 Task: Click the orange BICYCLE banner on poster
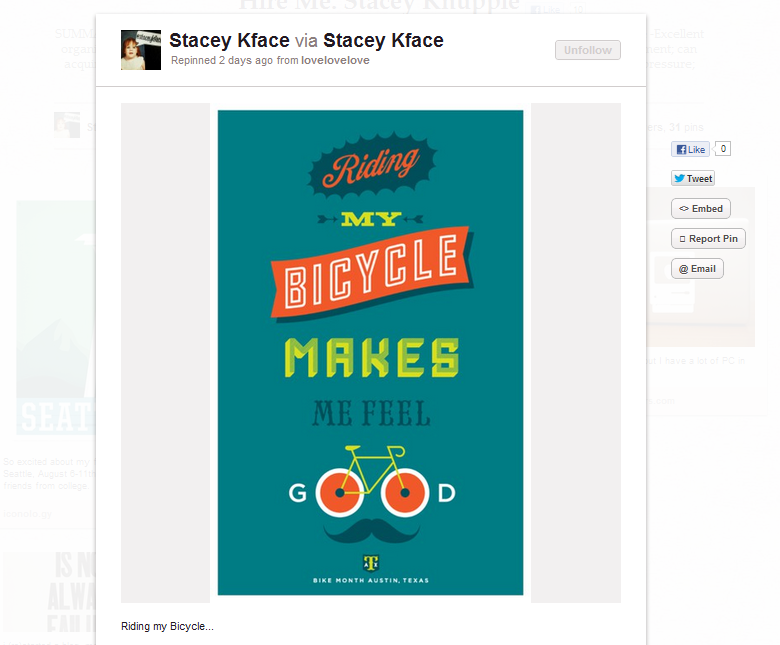pos(372,271)
